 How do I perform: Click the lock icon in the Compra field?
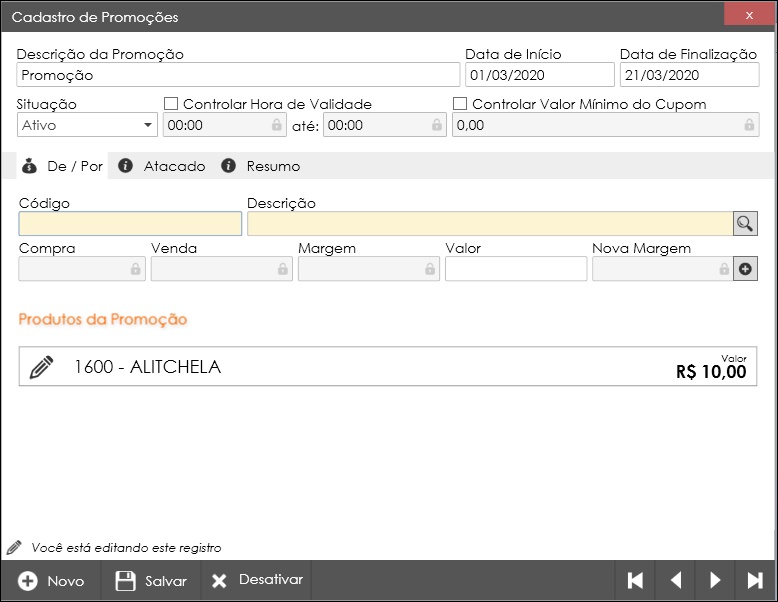tap(135, 269)
